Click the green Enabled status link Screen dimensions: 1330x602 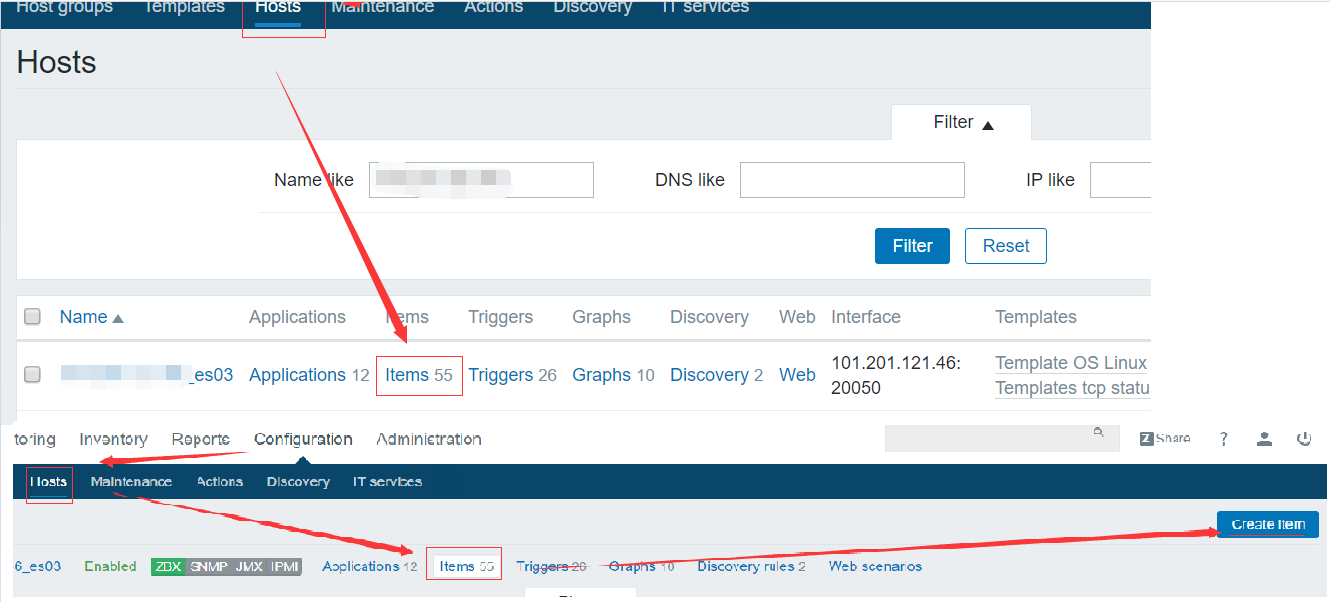click(110, 566)
